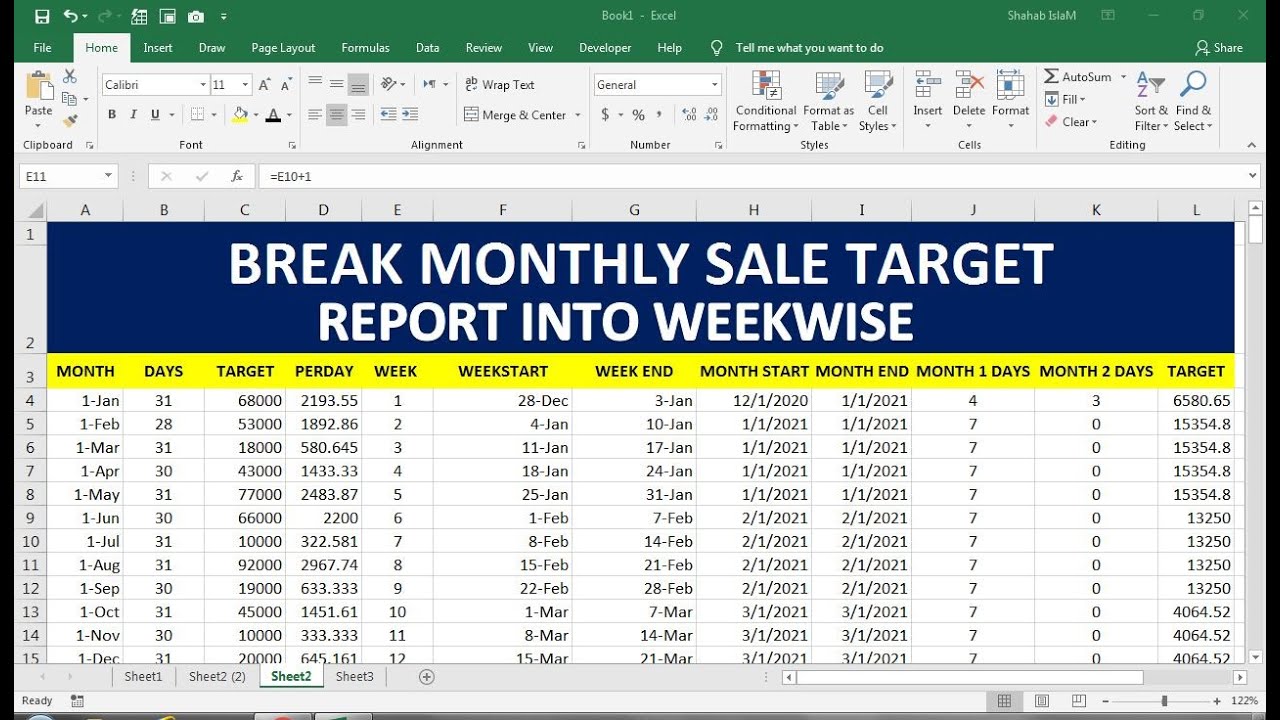Click the Share button
The image size is (1280, 720).
pos(1219,48)
